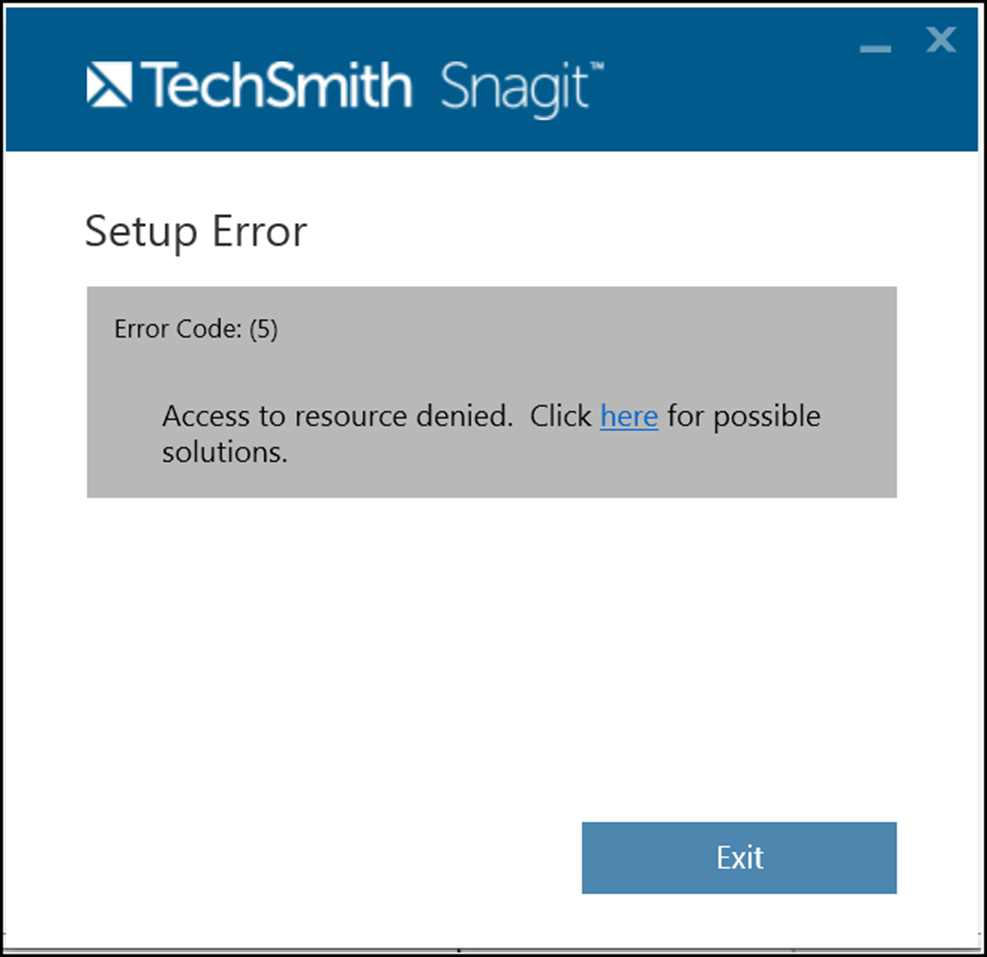Image resolution: width=987 pixels, height=957 pixels.
Task: Click the "Error Code: (5)" text
Action: pyautogui.click(x=196, y=330)
